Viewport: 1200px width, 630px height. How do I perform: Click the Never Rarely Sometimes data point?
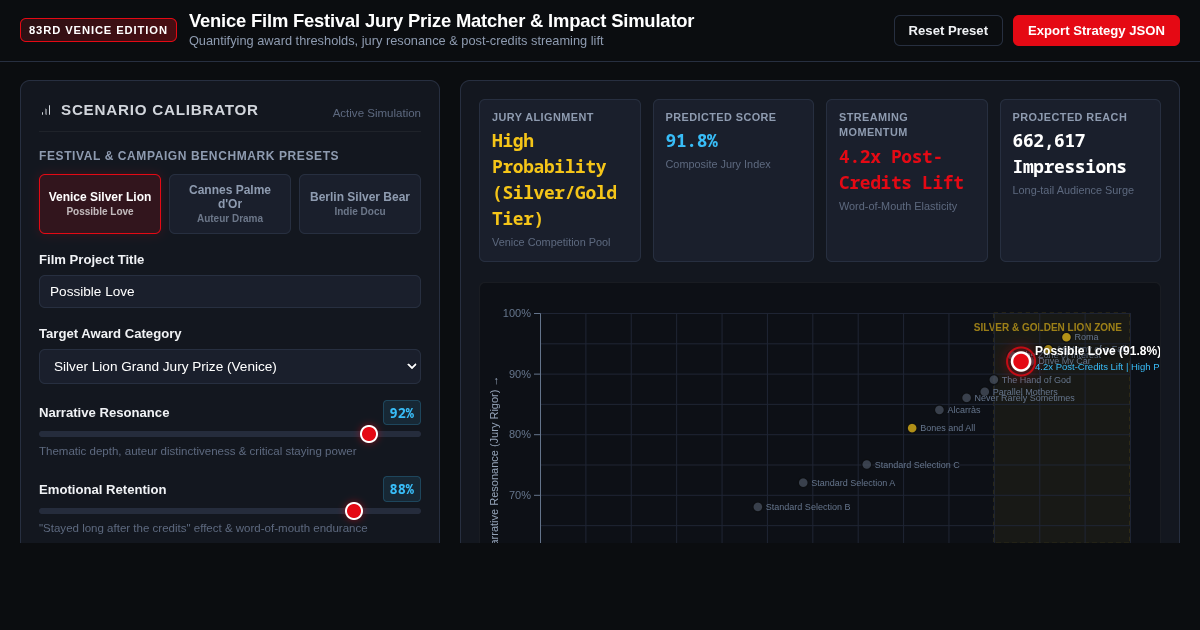[967, 398]
